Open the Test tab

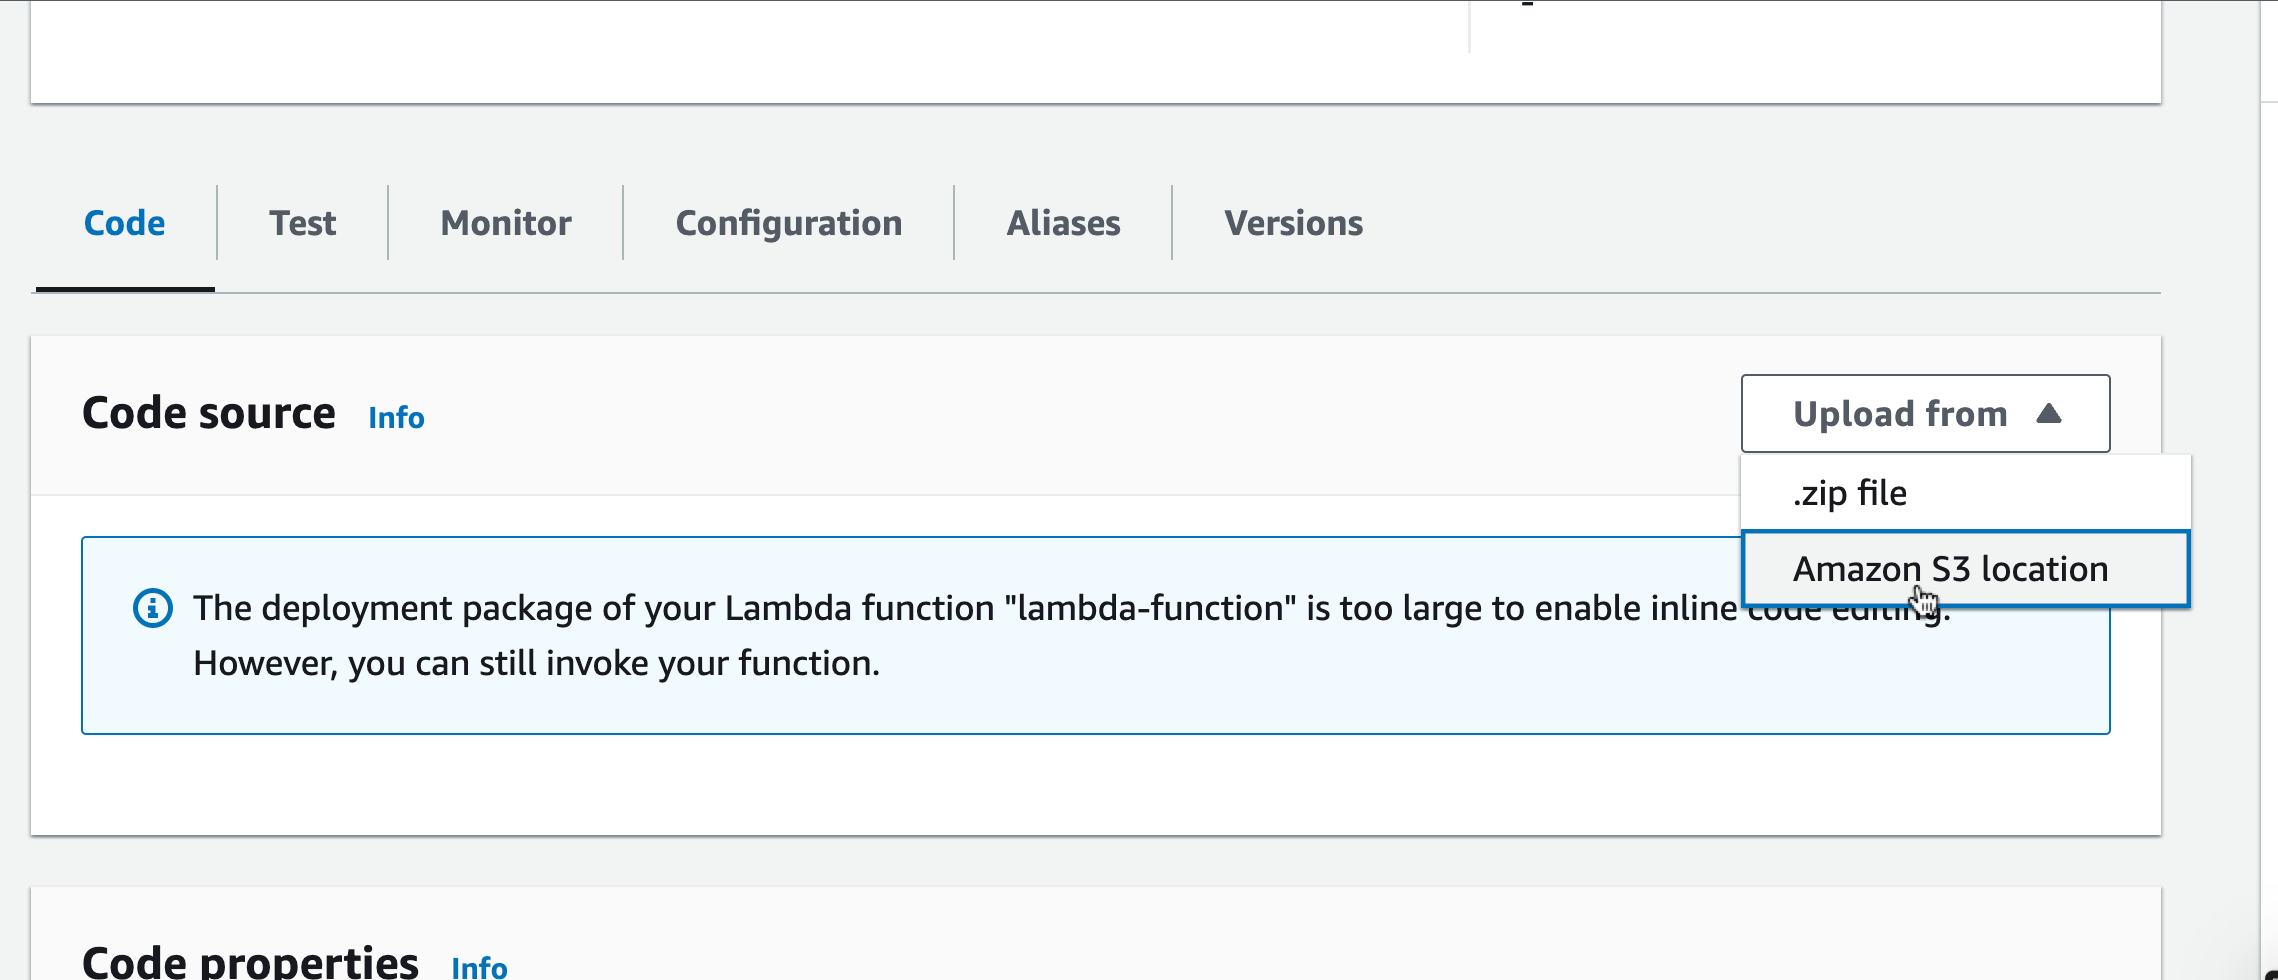point(302,223)
